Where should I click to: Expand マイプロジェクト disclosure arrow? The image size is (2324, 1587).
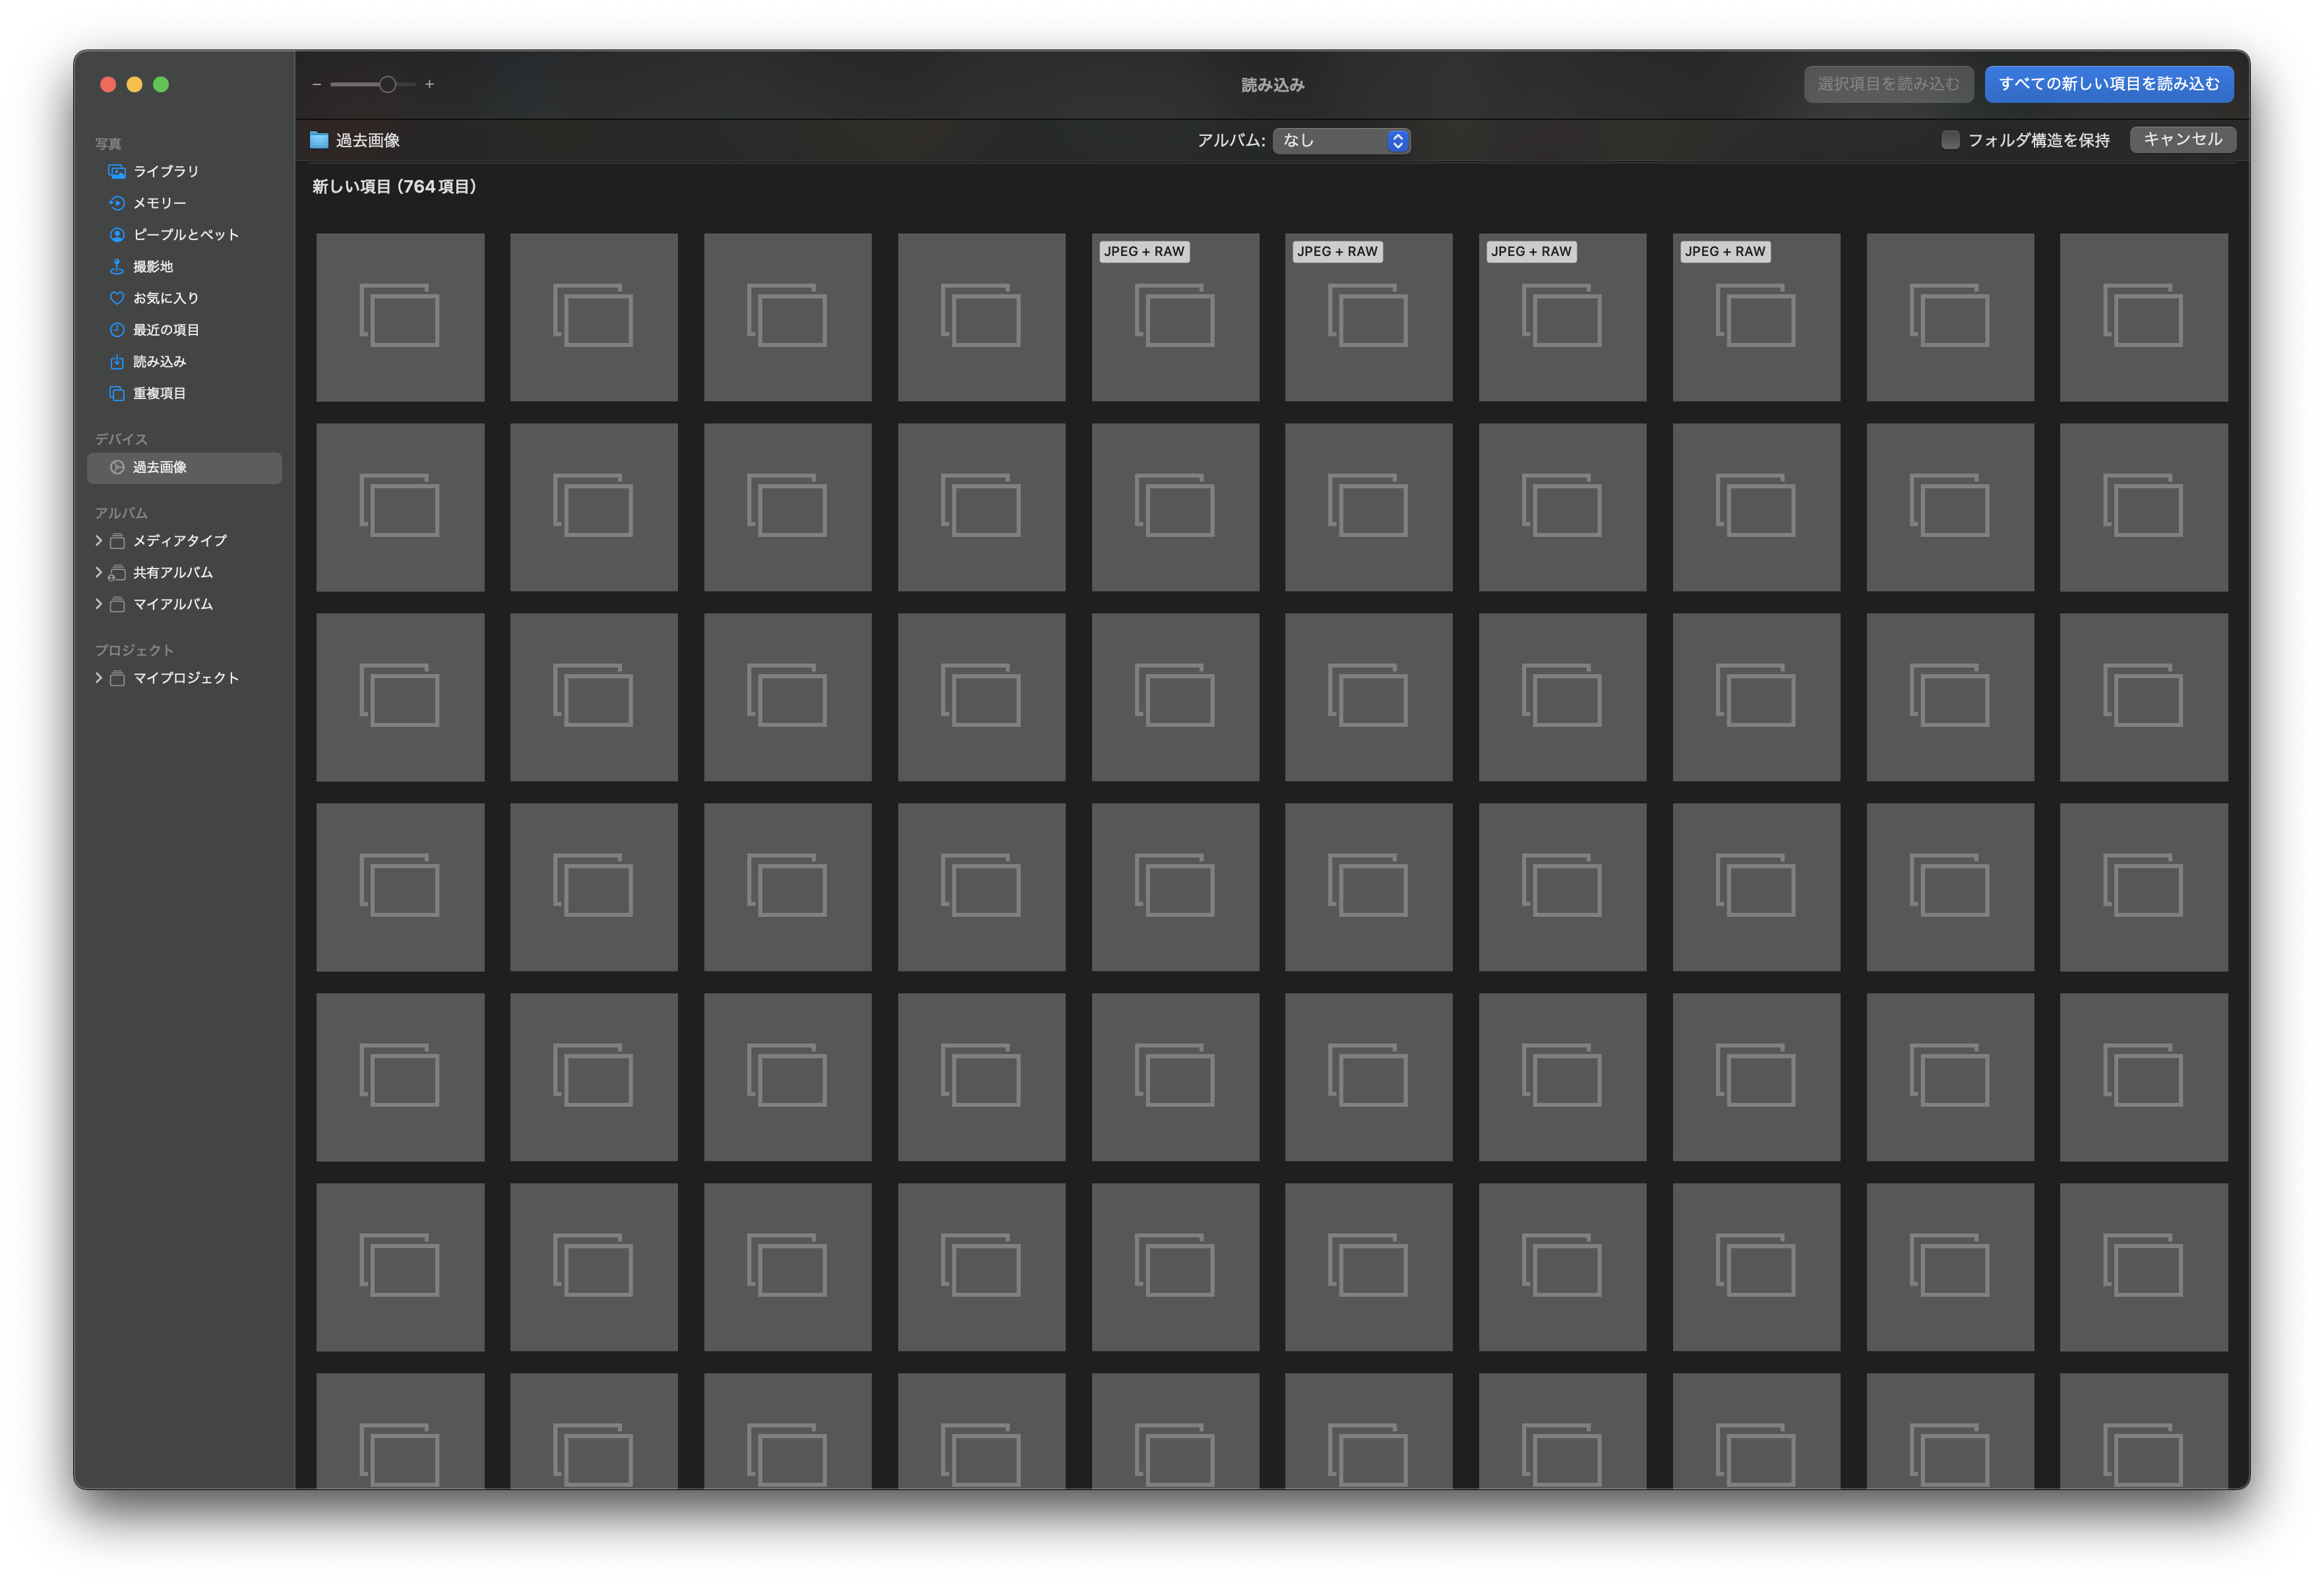(x=98, y=678)
